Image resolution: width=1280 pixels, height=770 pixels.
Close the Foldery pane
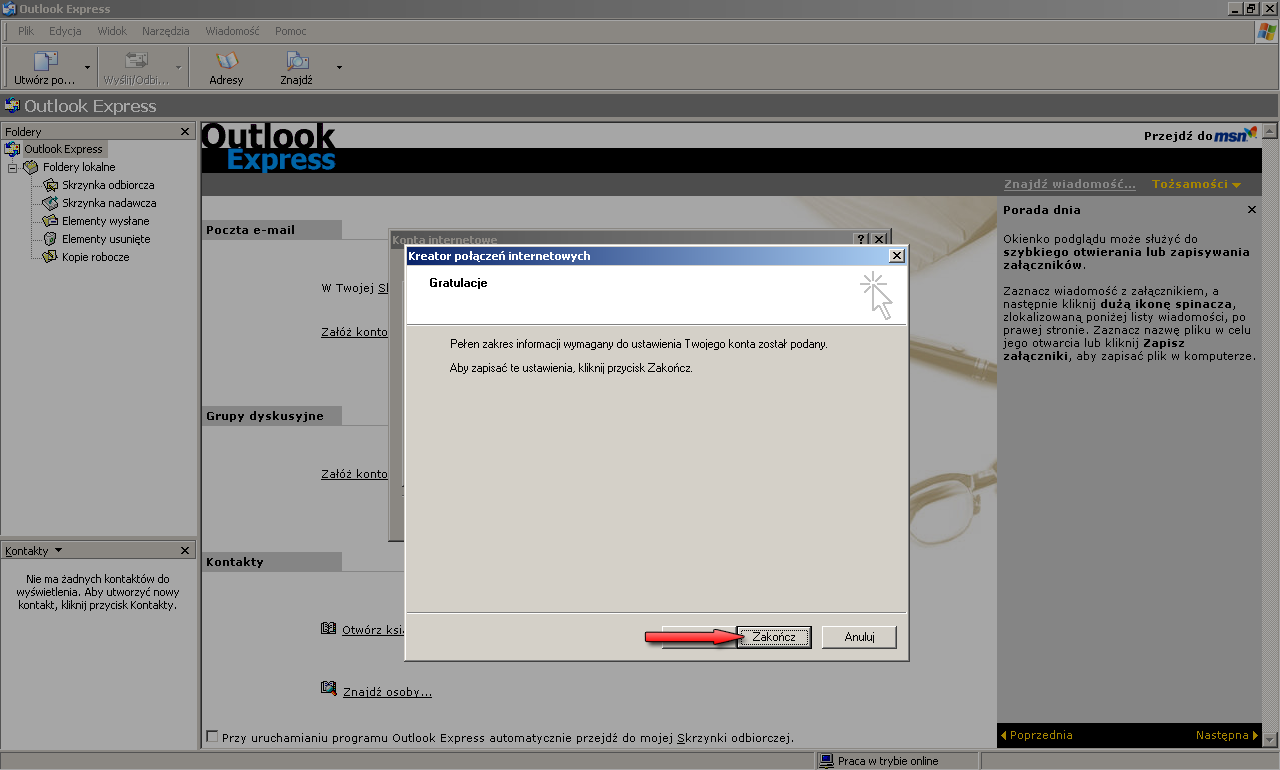(185, 131)
